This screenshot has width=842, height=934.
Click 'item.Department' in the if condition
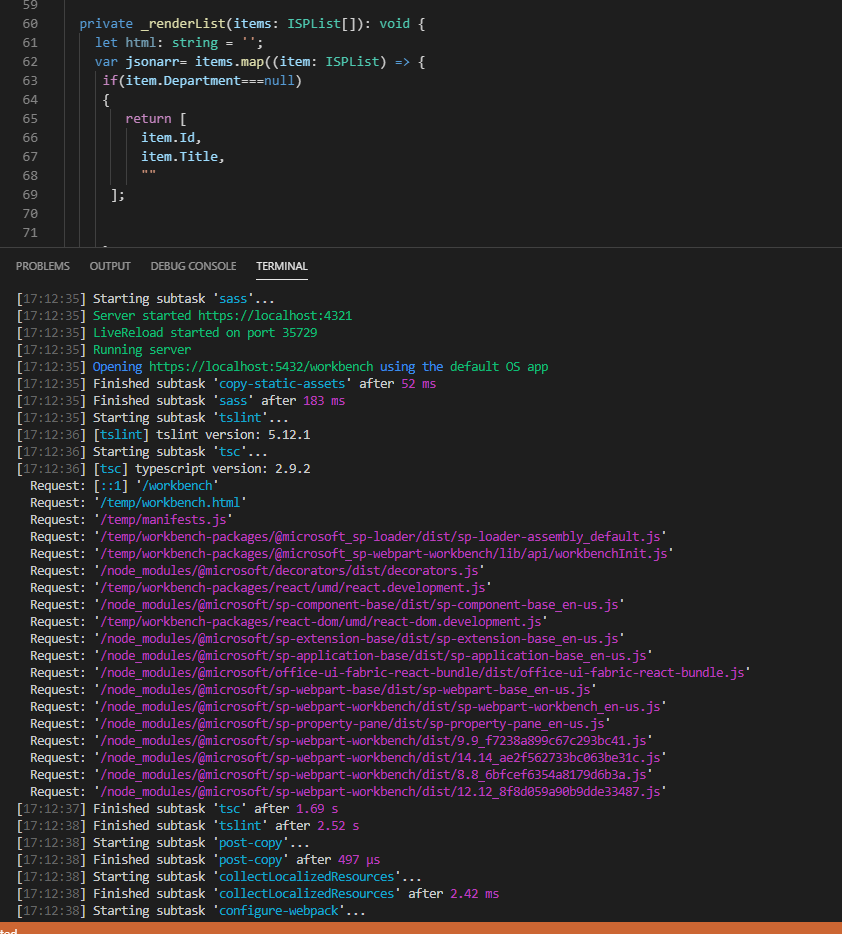coord(183,81)
